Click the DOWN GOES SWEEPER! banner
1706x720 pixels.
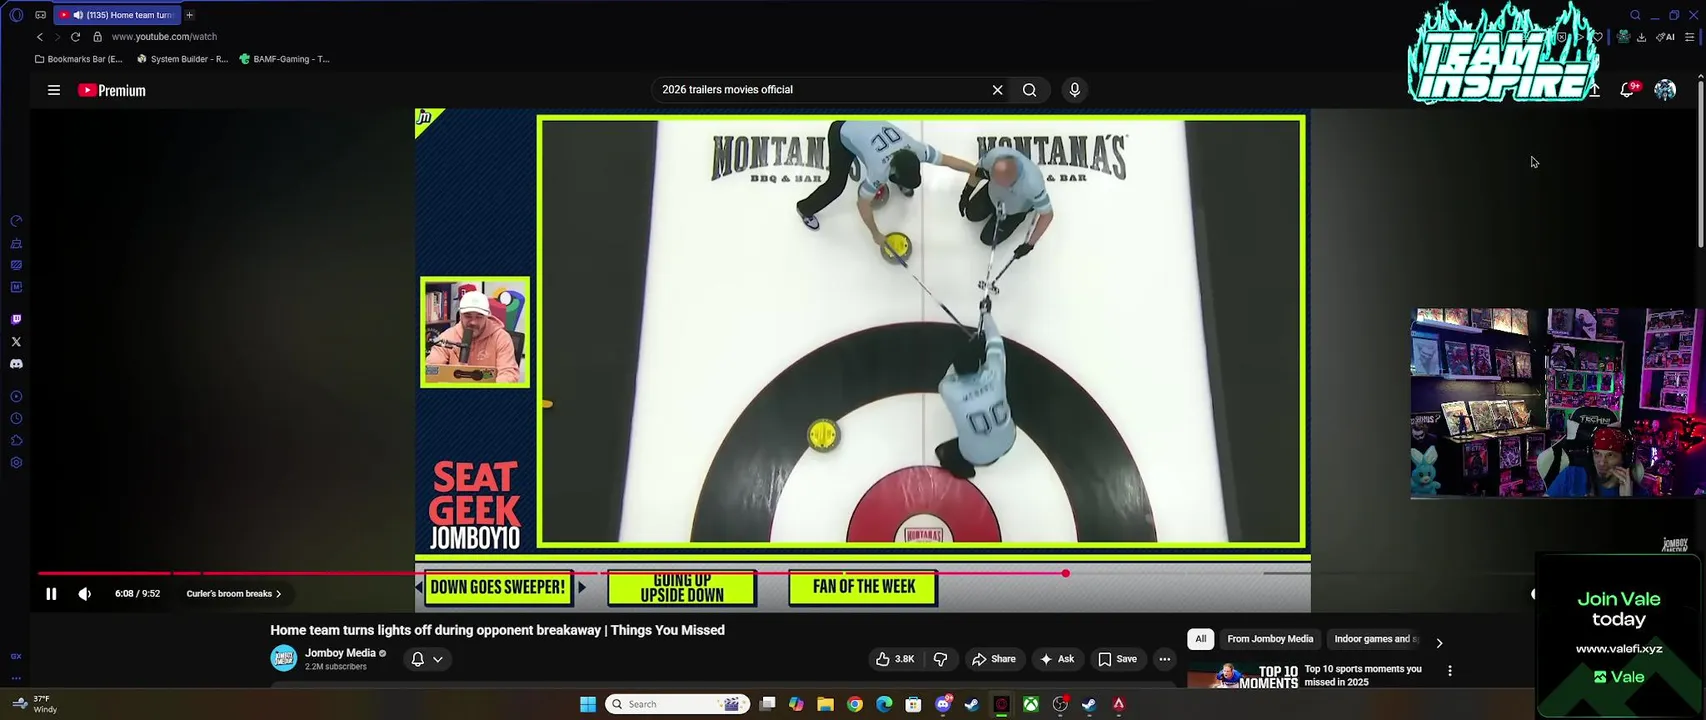tap(497, 587)
